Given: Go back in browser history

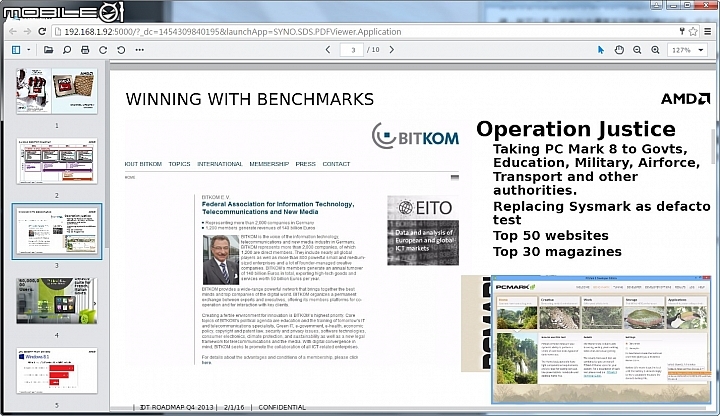Looking at the screenshot, I should pyautogui.click(x=13, y=31).
